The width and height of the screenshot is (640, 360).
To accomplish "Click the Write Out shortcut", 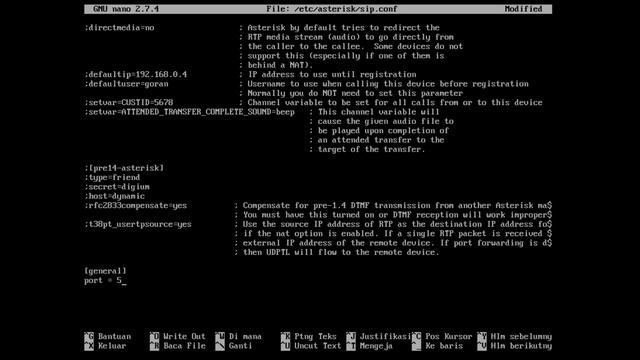I will (x=178, y=337).
